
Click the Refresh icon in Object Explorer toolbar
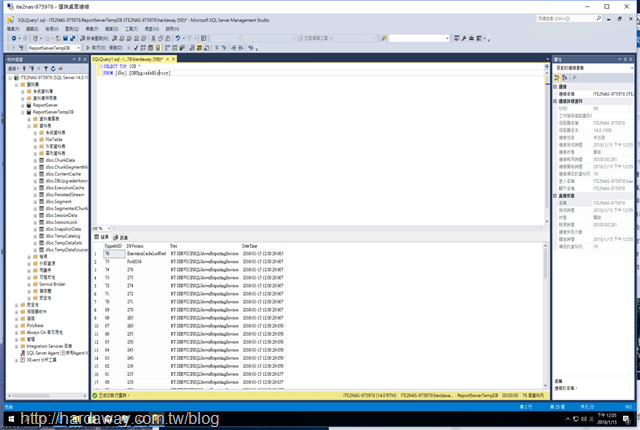pos(53,69)
